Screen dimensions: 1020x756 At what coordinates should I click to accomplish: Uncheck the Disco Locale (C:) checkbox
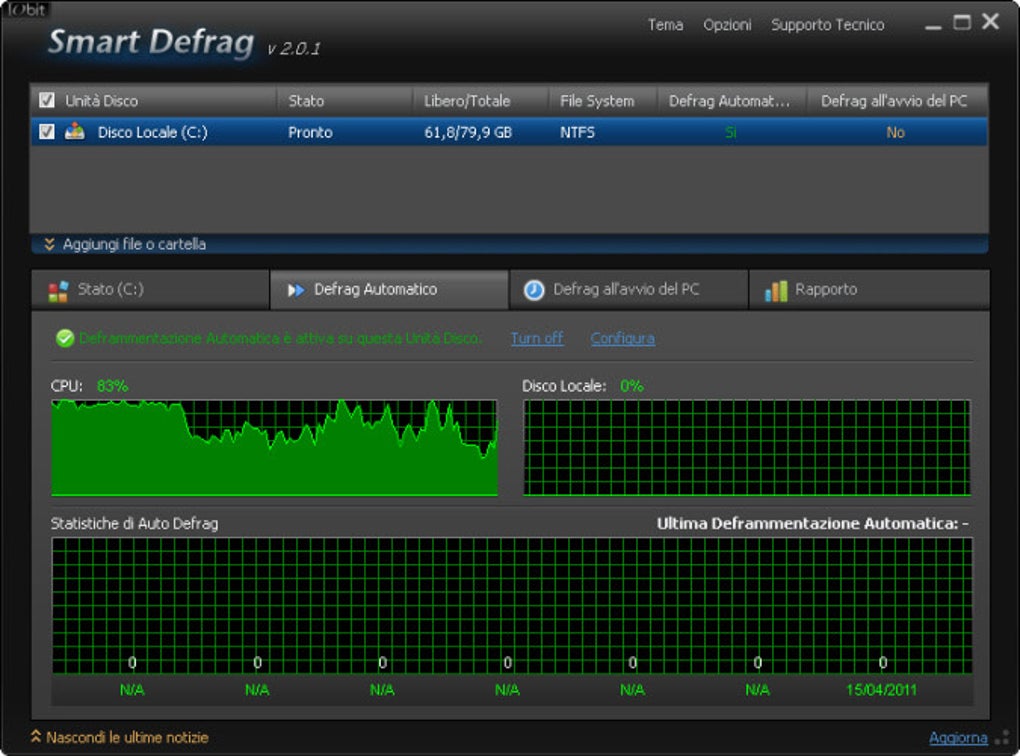[x=47, y=131]
